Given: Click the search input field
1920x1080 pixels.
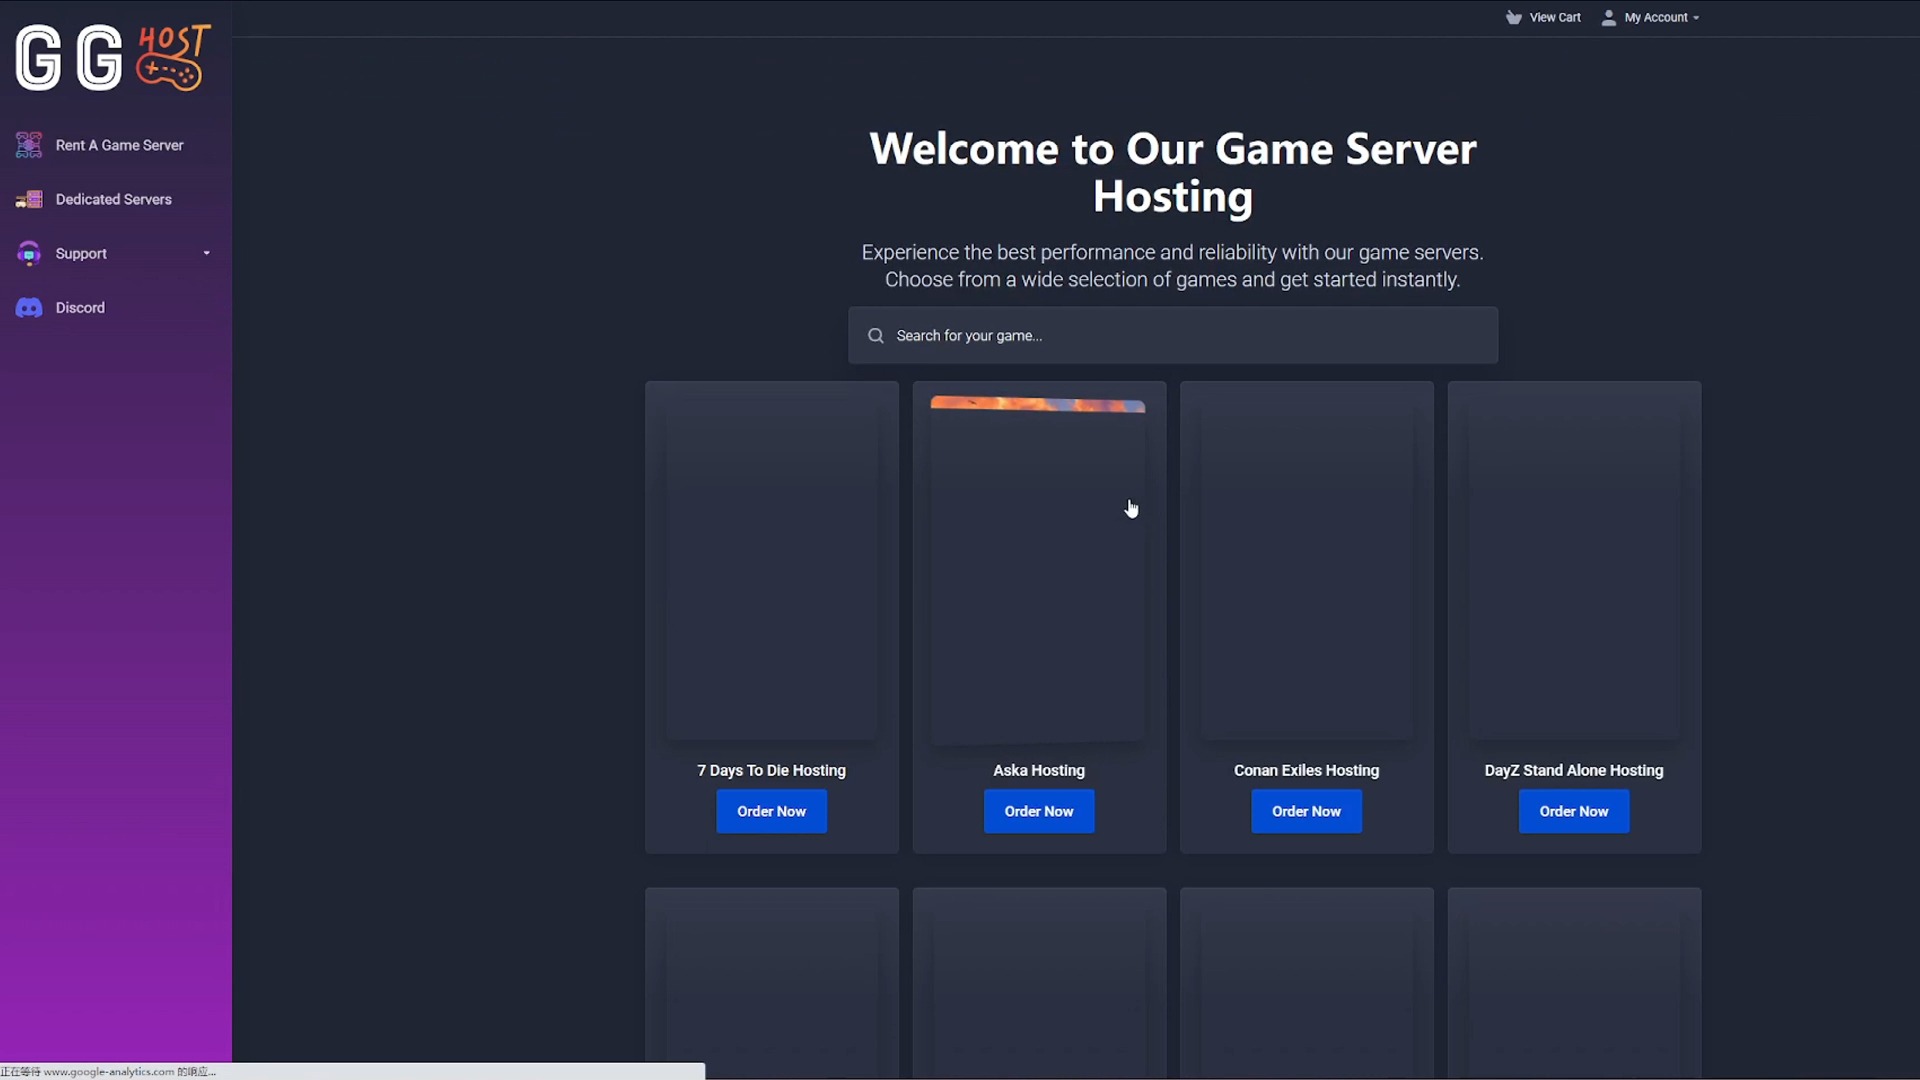Looking at the screenshot, I should click(1172, 335).
